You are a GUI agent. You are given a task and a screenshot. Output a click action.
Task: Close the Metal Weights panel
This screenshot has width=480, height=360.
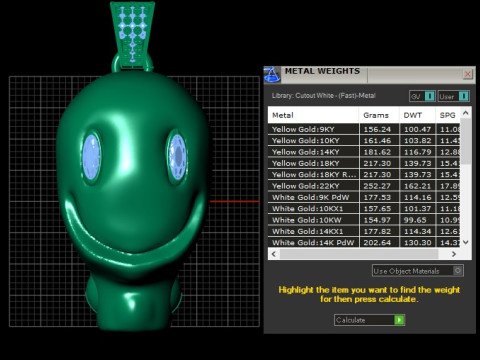click(468, 74)
